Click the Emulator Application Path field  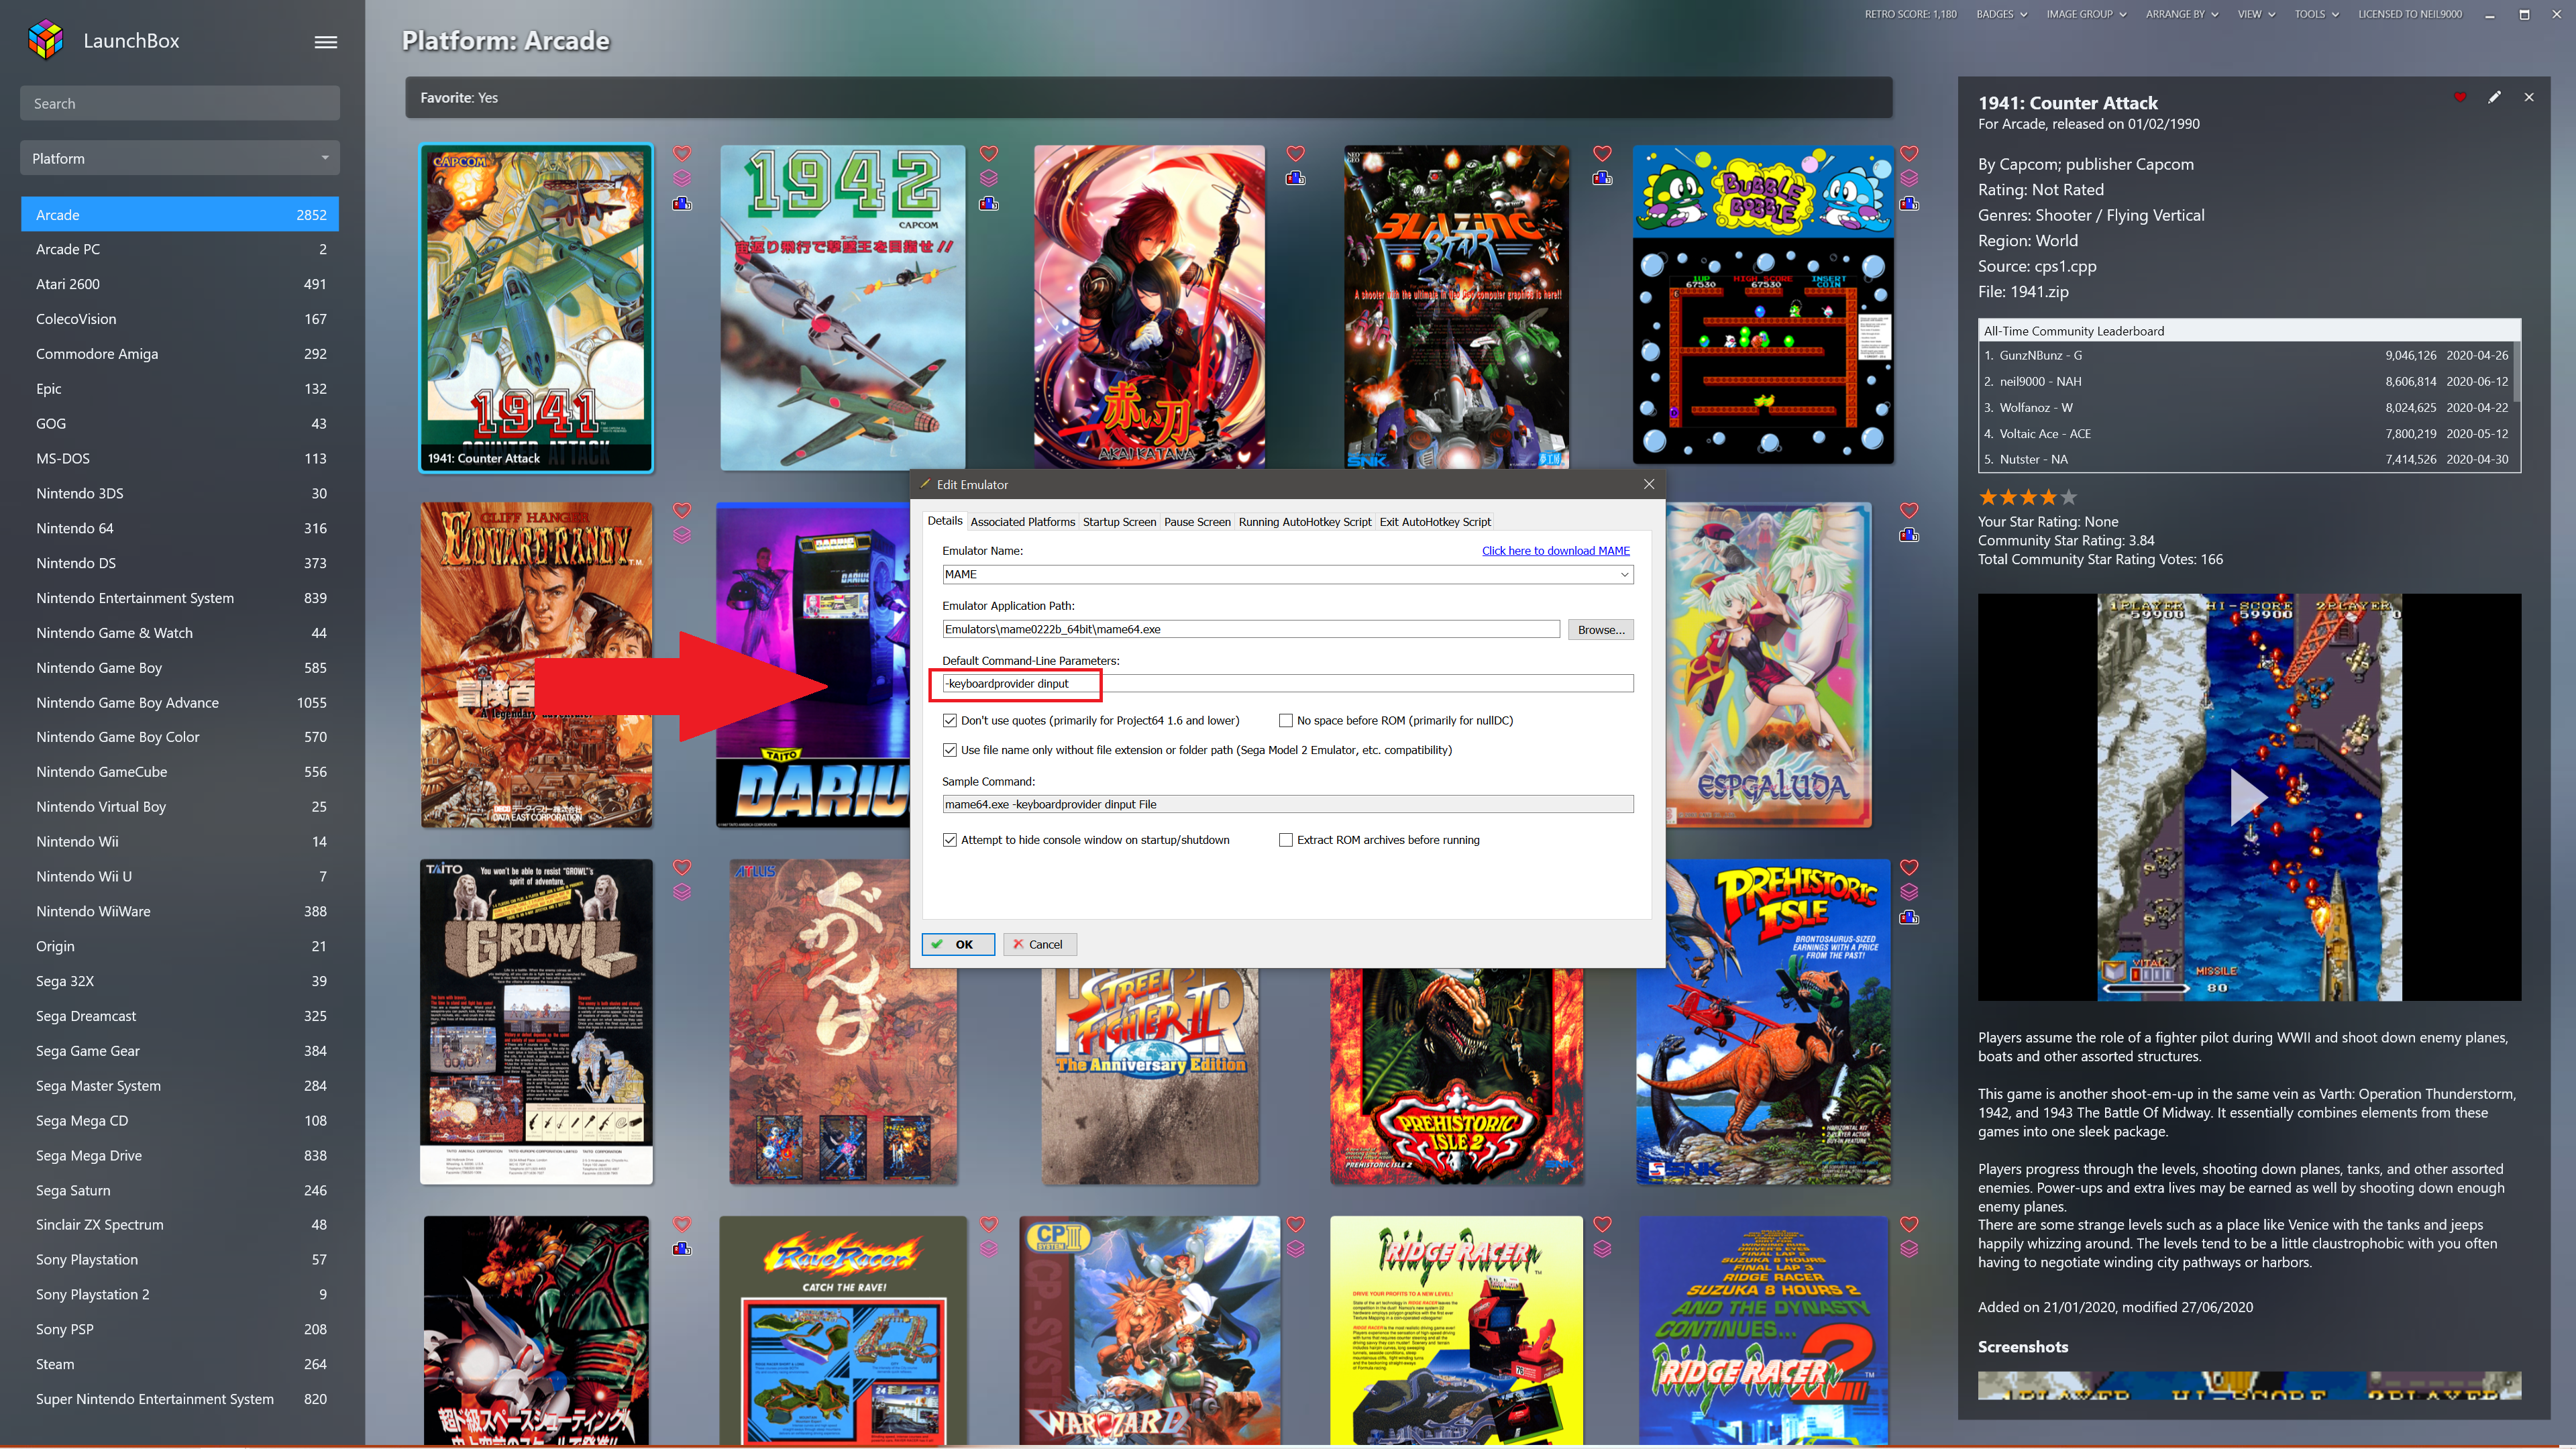(1251, 629)
